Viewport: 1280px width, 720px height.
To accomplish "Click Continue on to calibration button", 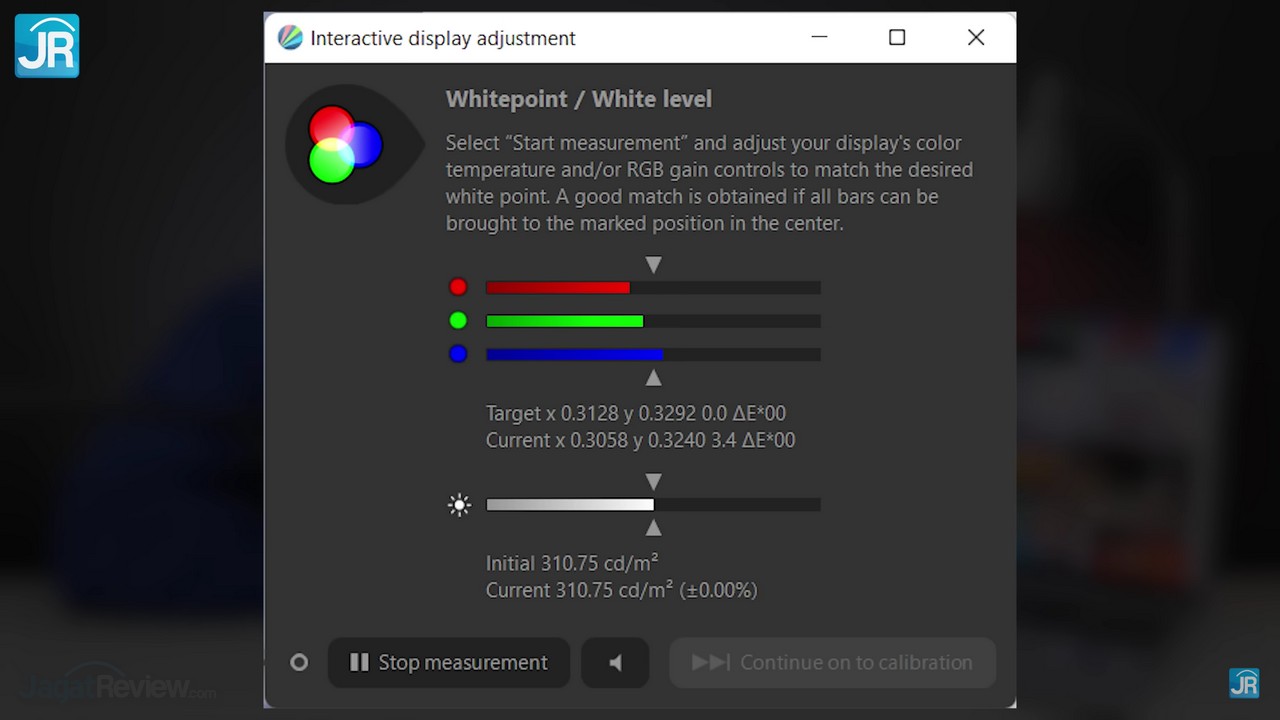I will click(x=832, y=663).
